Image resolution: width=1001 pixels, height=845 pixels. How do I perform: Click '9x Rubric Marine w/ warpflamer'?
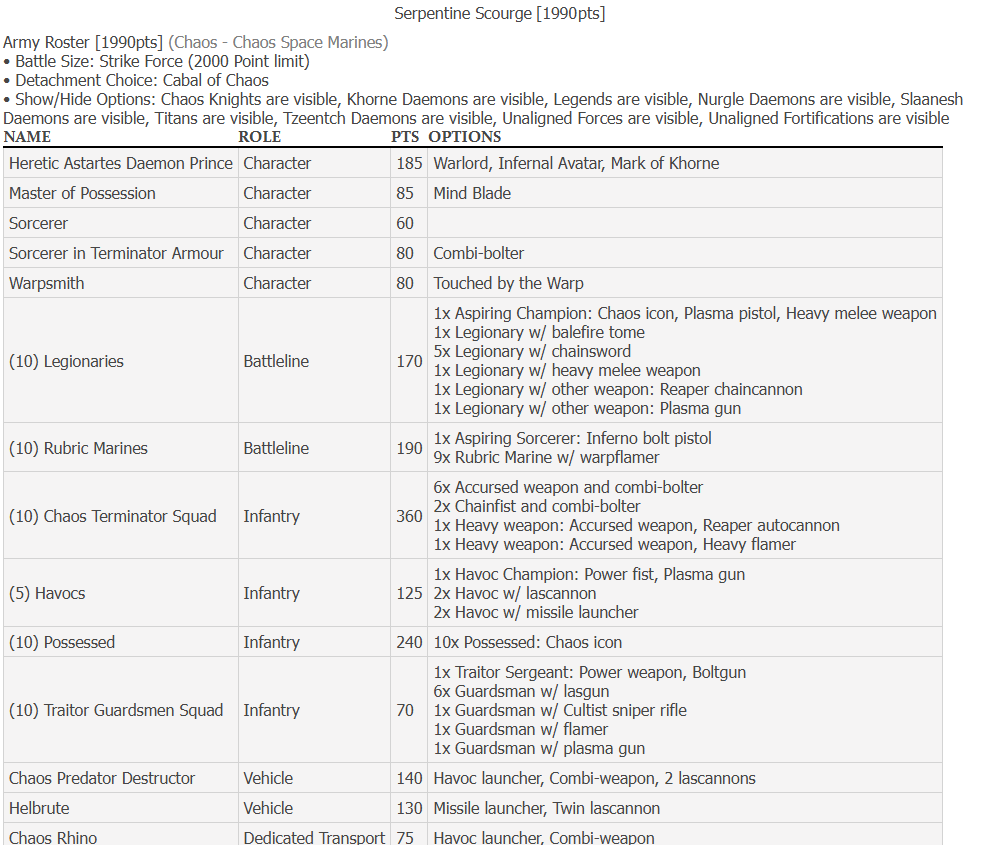coord(546,458)
